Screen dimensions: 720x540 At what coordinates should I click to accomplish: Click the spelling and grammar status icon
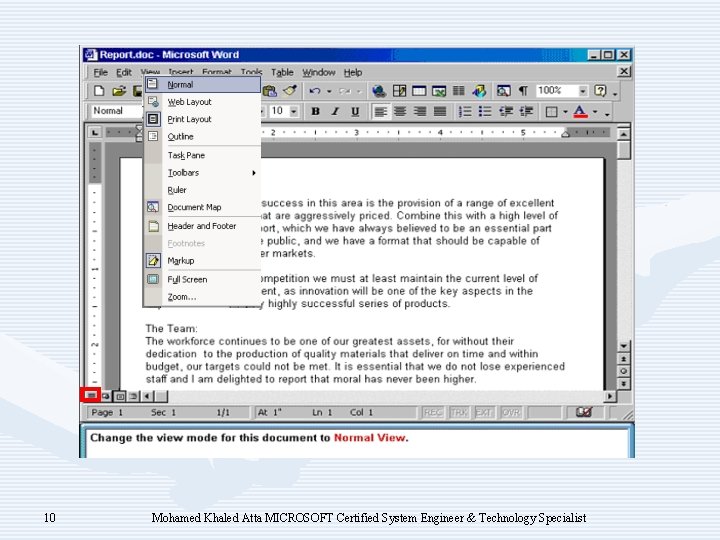[x=584, y=412]
